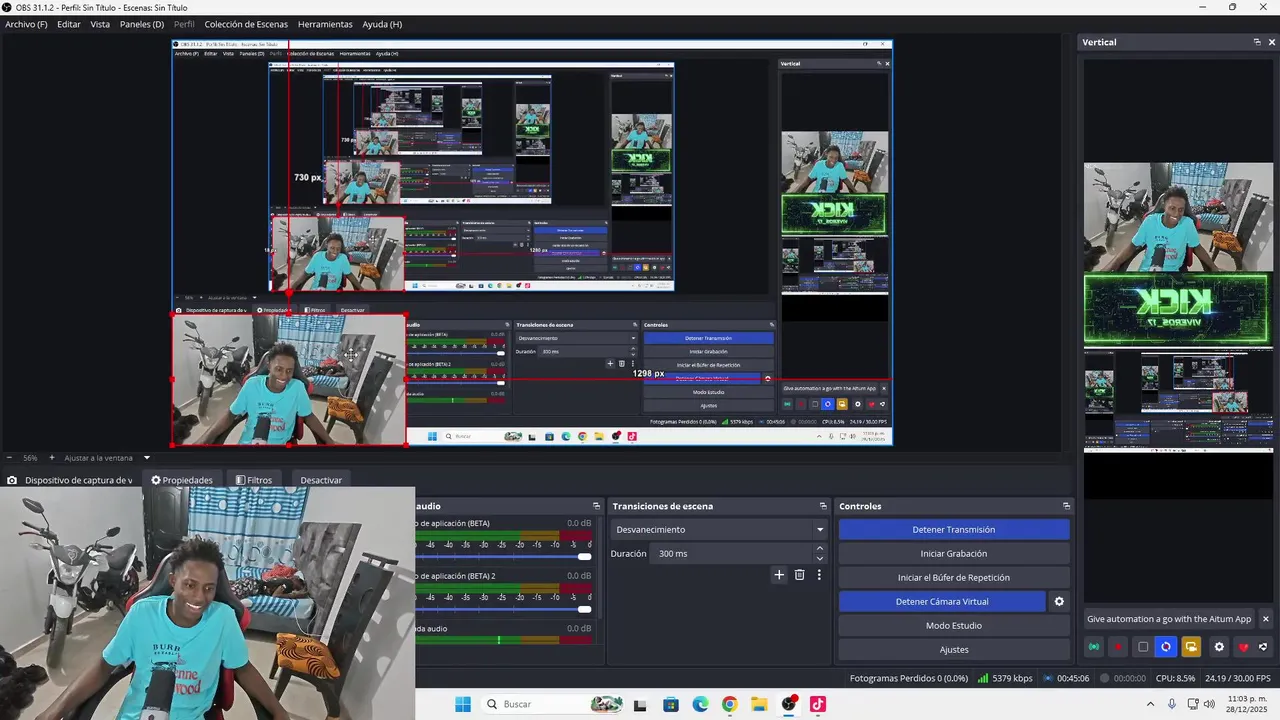Pop out the audio mixer panel
This screenshot has height=720, width=1280.
pos(596,506)
